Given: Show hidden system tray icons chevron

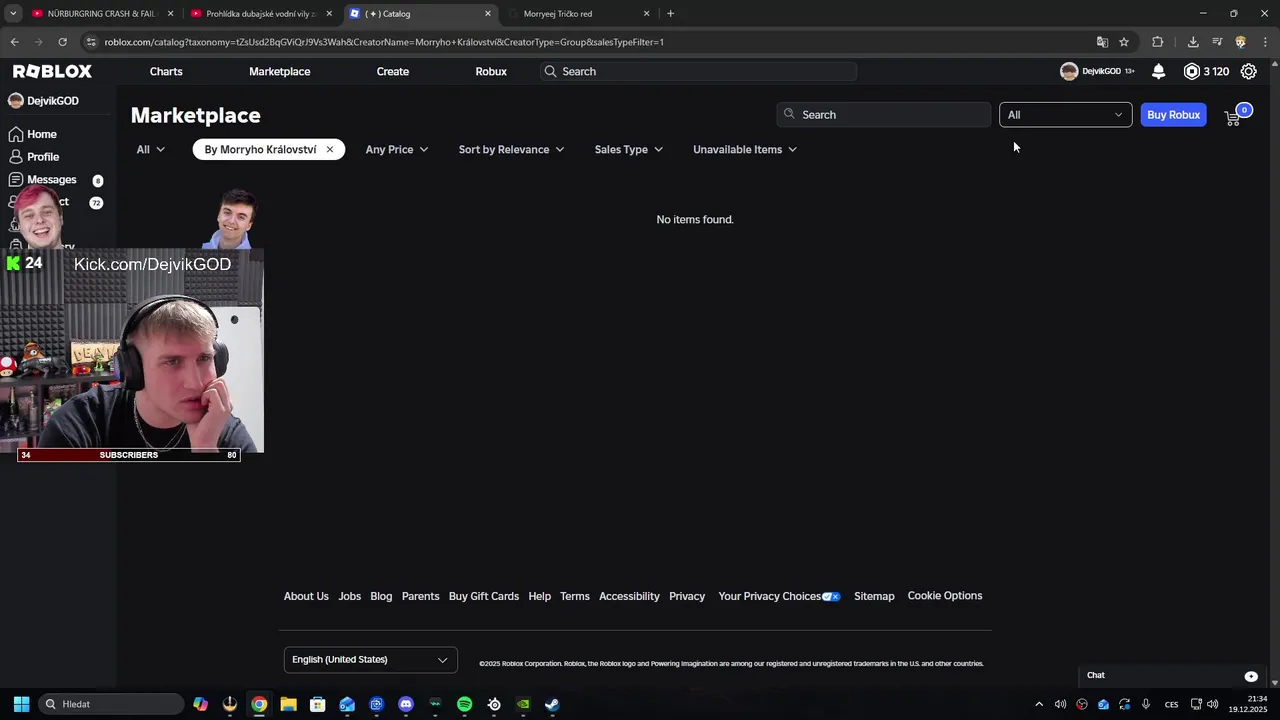Looking at the screenshot, I should (x=1039, y=704).
